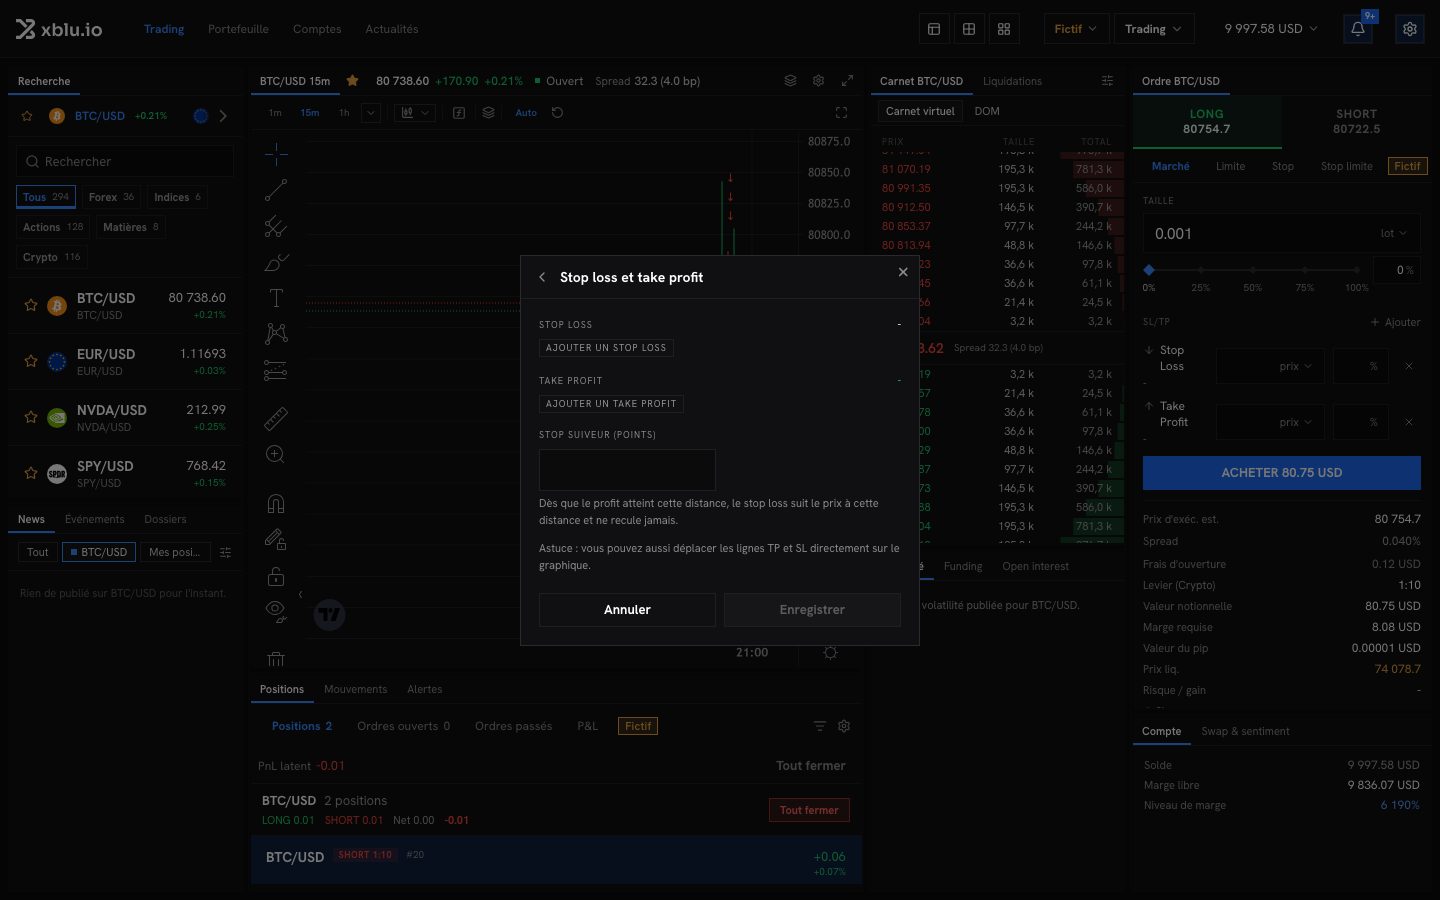Toggle the lock drawings tool
This screenshot has width=1440, height=900.
pyautogui.click(x=276, y=576)
